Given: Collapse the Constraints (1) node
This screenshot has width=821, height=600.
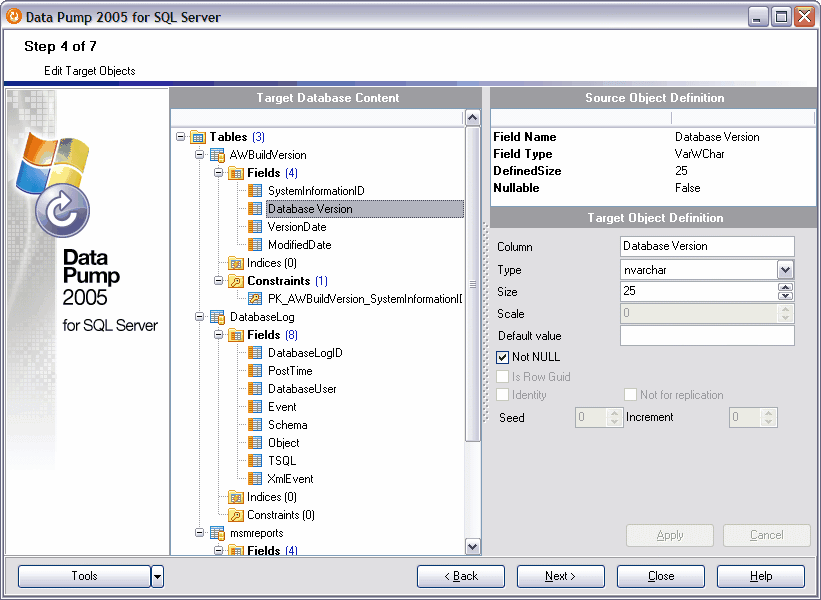Looking at the screenshot, I should click(x=218, y=281).
